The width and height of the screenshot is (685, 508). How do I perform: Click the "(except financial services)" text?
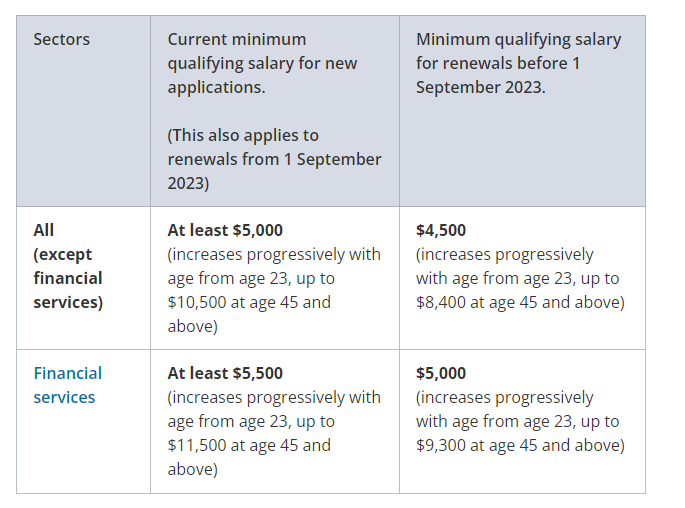point(67,278)
